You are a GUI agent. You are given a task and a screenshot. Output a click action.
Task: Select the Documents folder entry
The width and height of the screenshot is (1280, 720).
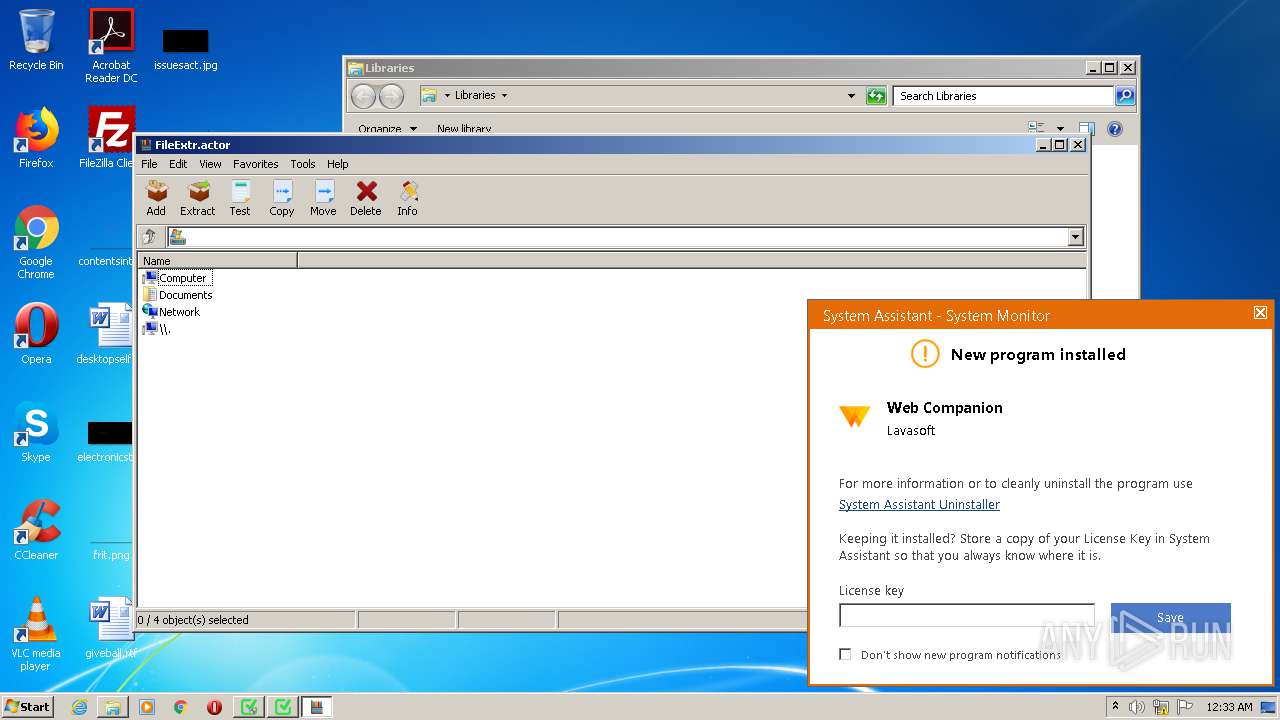point(177,295)
